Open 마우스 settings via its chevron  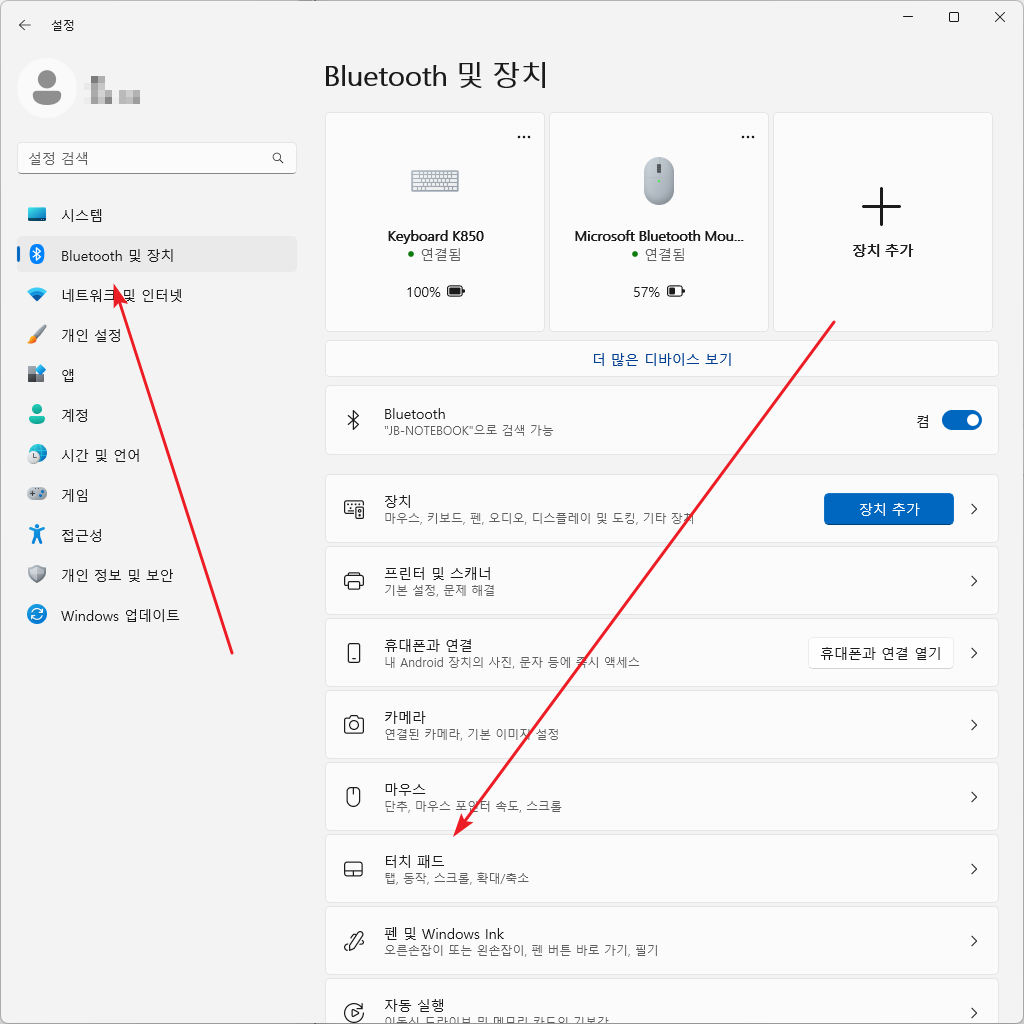coord(974,797)
